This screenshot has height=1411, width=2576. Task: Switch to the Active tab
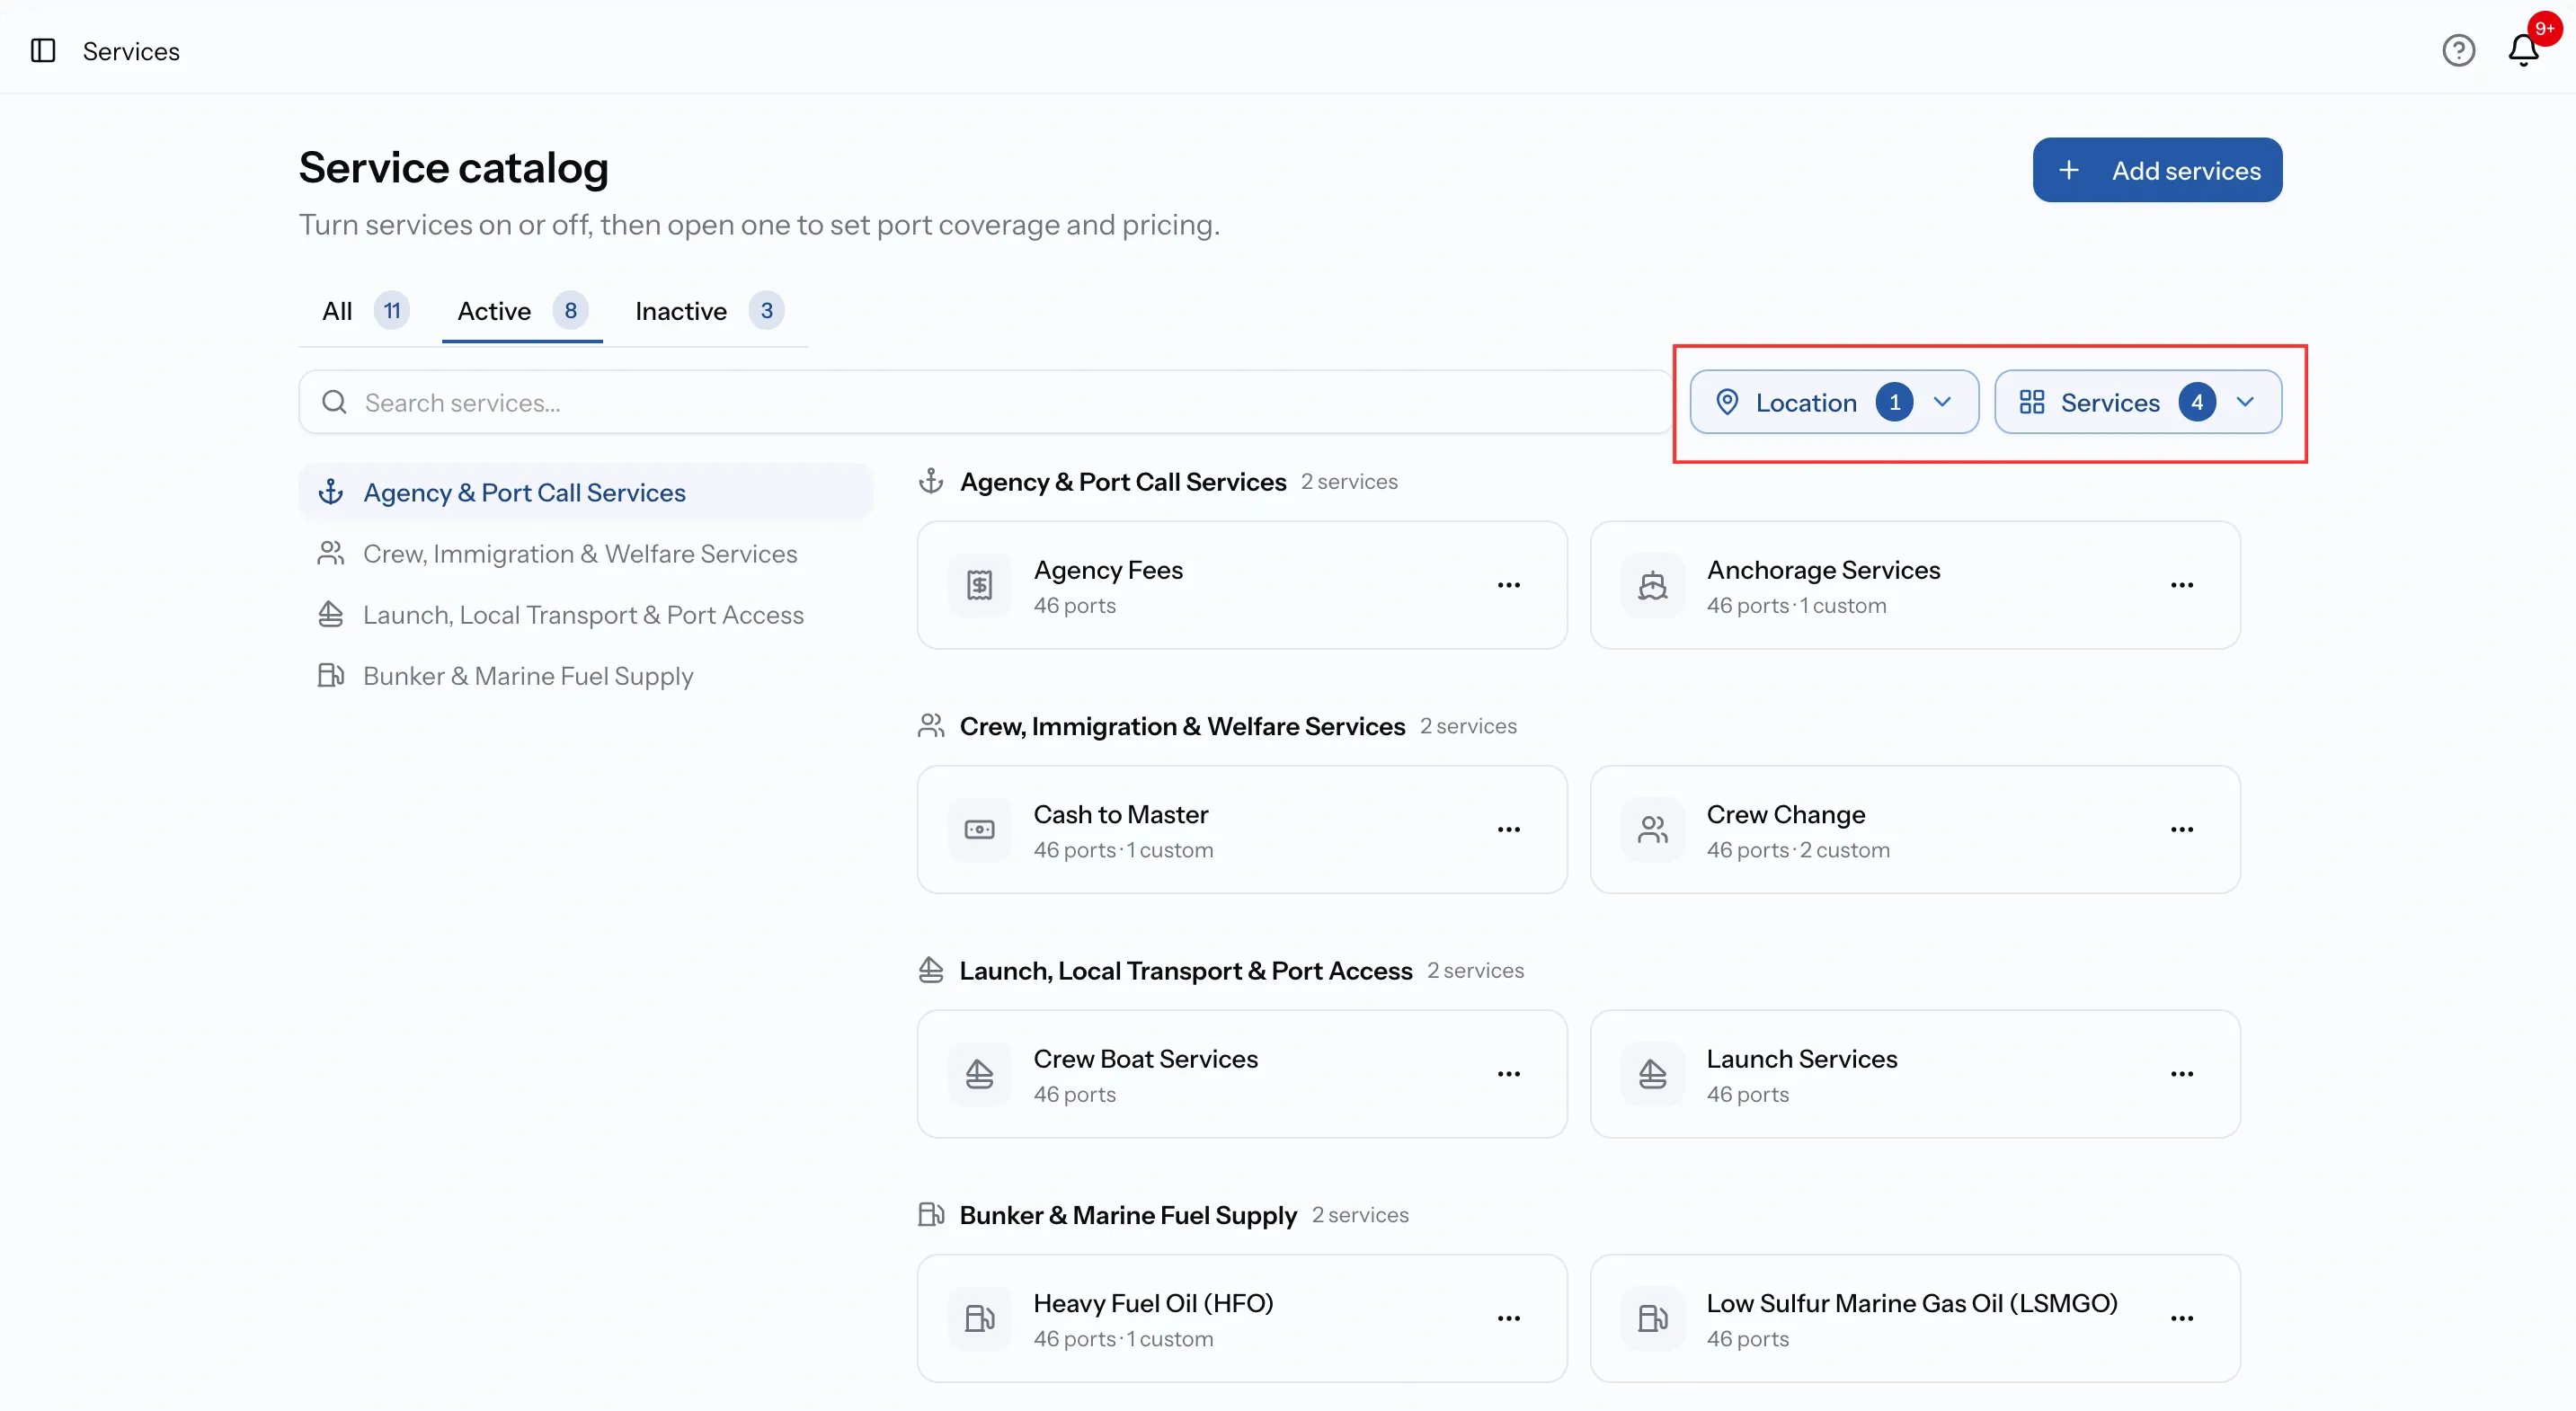tap(522, 311)
